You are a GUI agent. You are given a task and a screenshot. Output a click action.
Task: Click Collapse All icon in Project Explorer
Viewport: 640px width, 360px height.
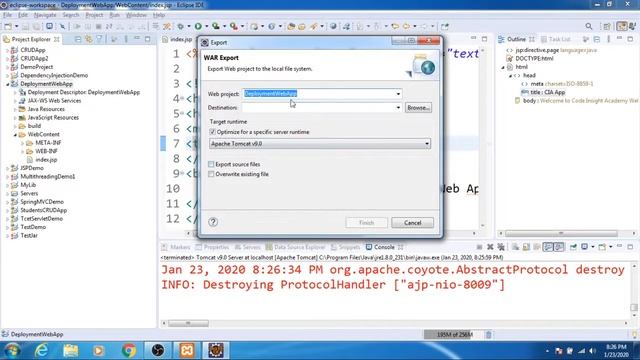pos(78,40)
